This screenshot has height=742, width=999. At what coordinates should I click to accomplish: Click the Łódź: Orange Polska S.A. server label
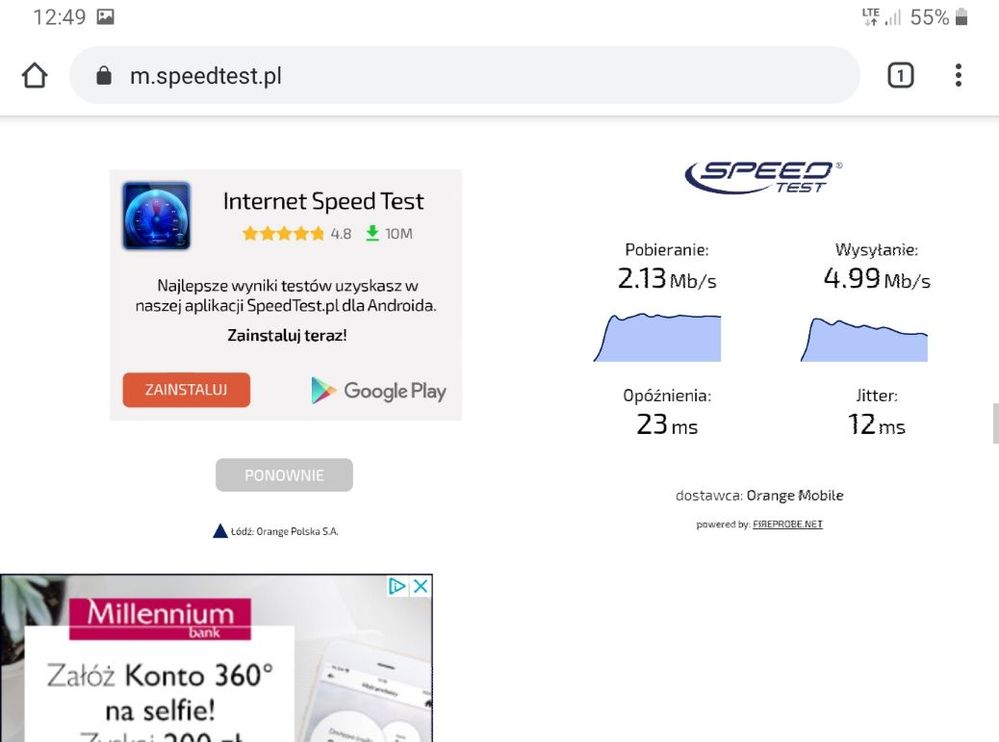[284, 531]
